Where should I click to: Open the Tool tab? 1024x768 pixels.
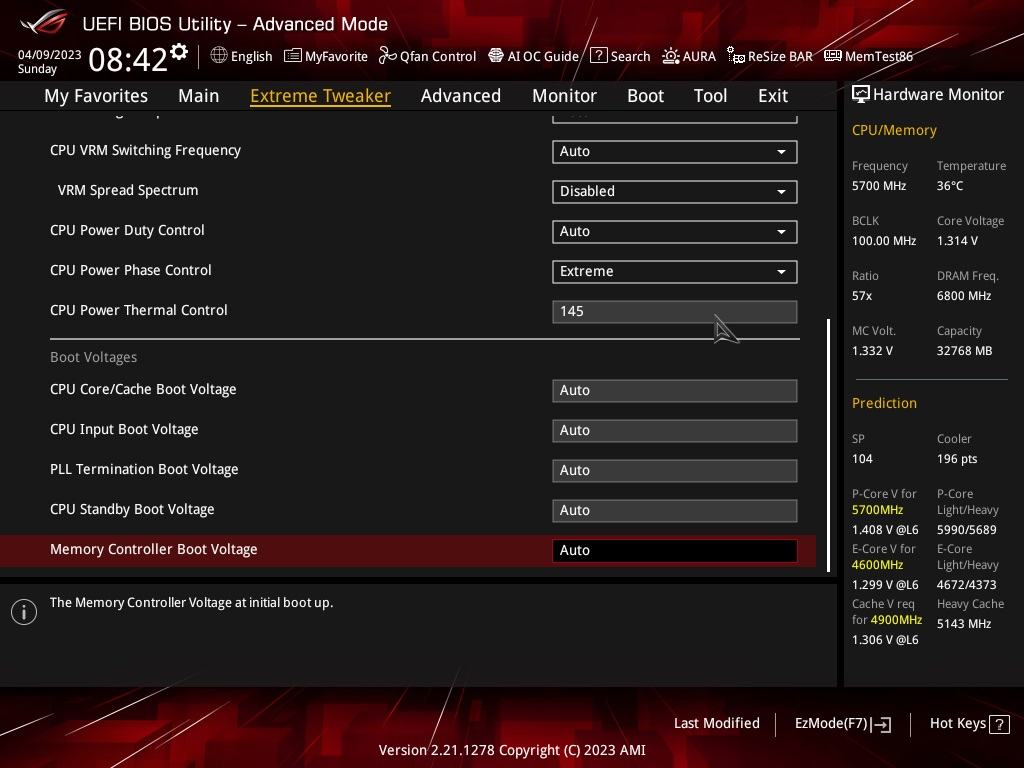click(710, 96)
